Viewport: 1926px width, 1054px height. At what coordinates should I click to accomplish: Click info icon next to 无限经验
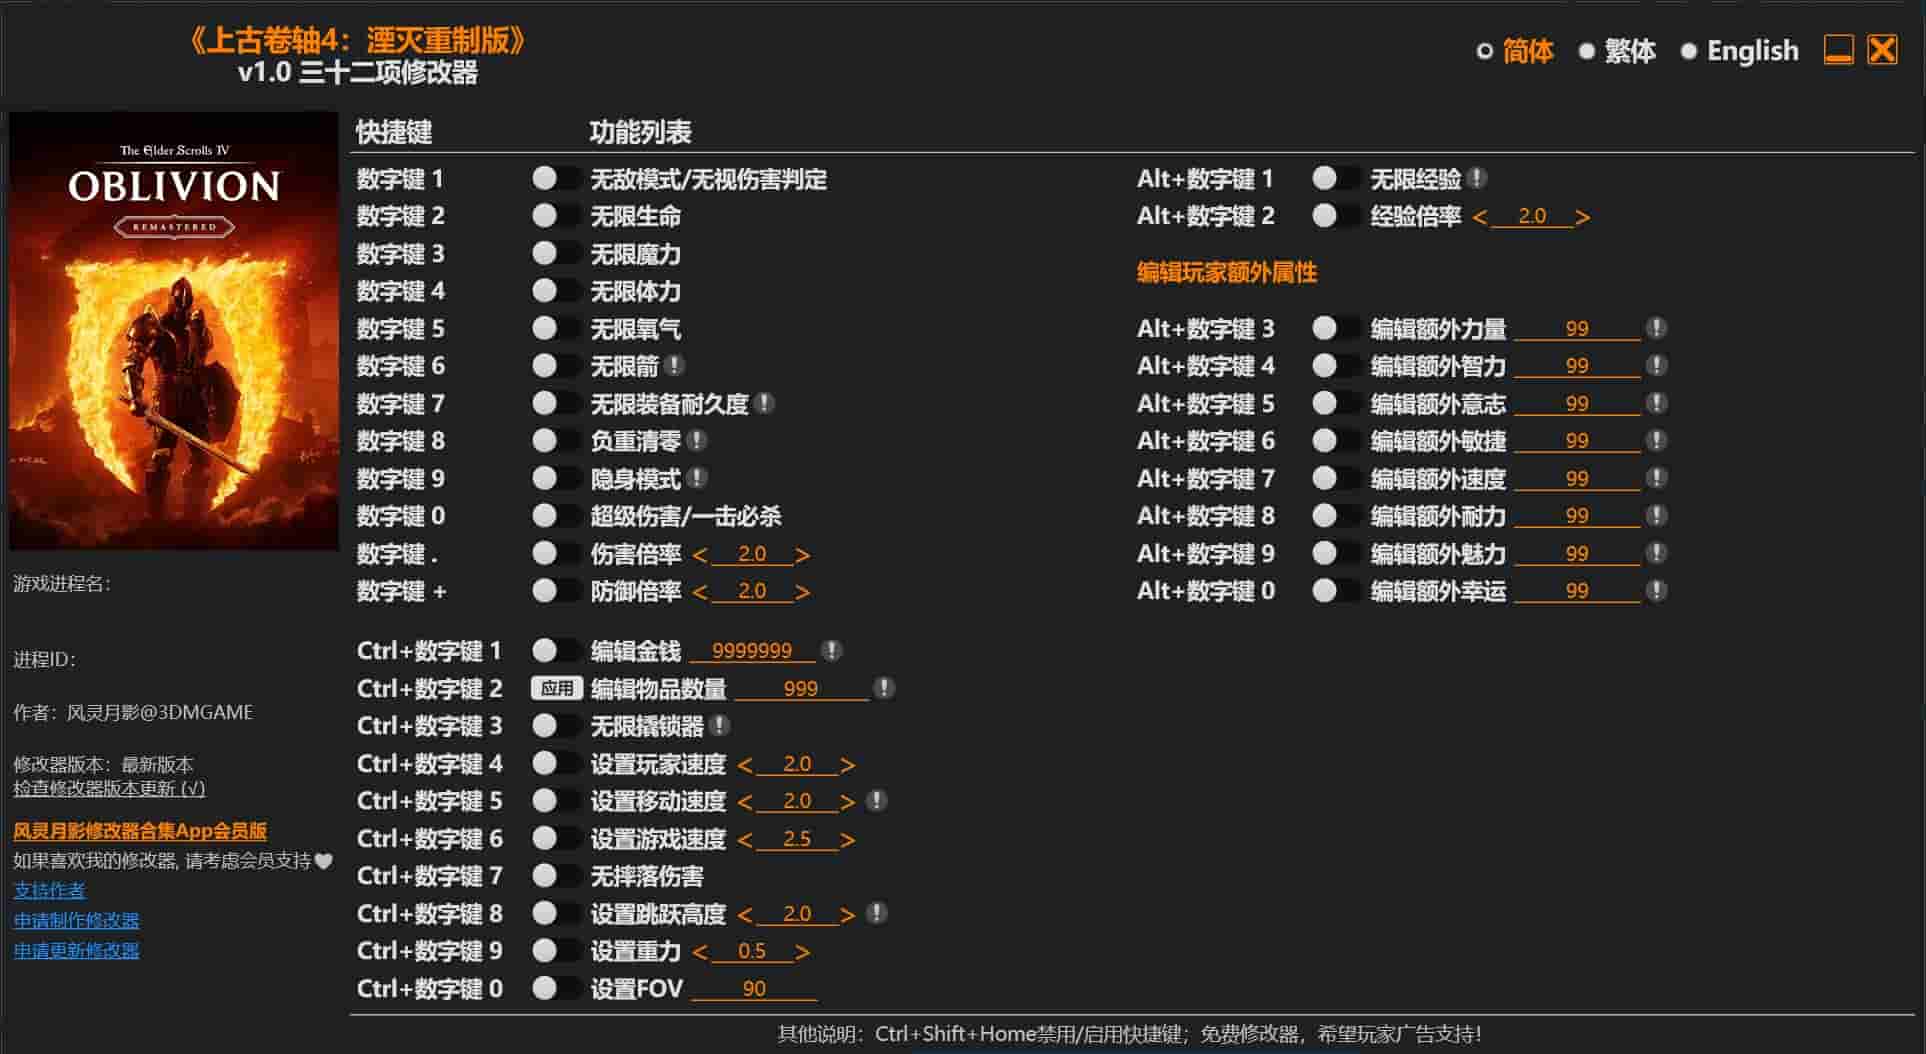point(1478,179)
